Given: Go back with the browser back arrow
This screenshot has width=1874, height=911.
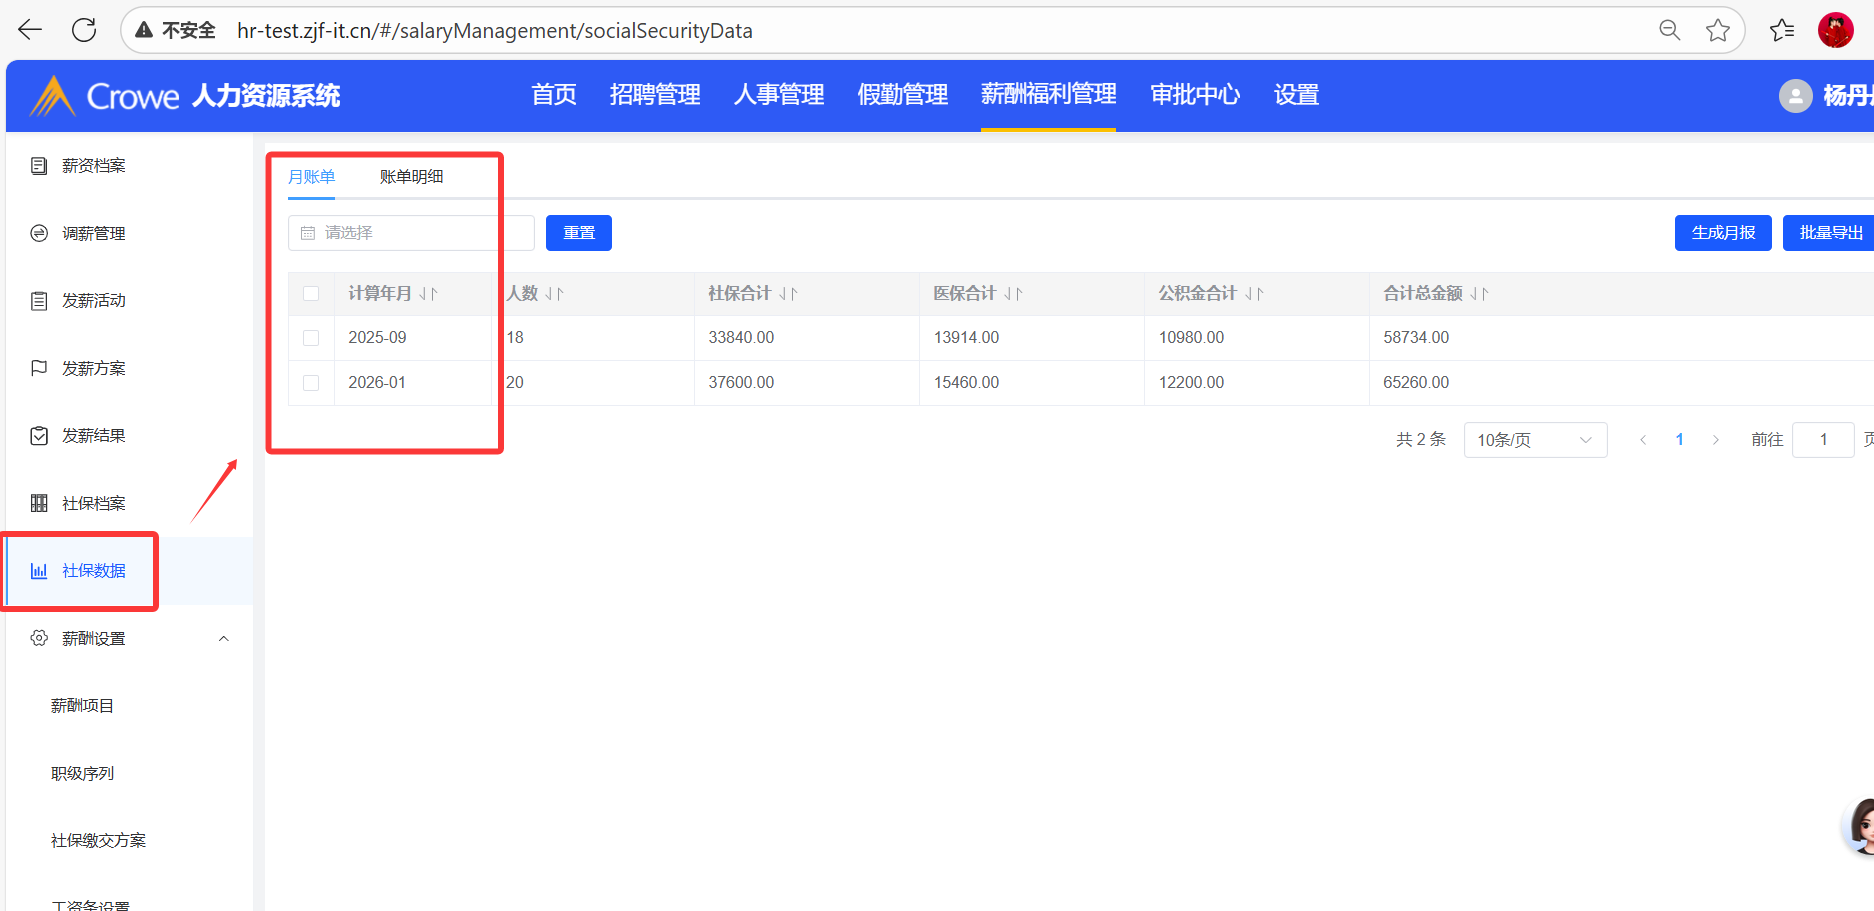Looking at the screenshot, I should 30,30.
